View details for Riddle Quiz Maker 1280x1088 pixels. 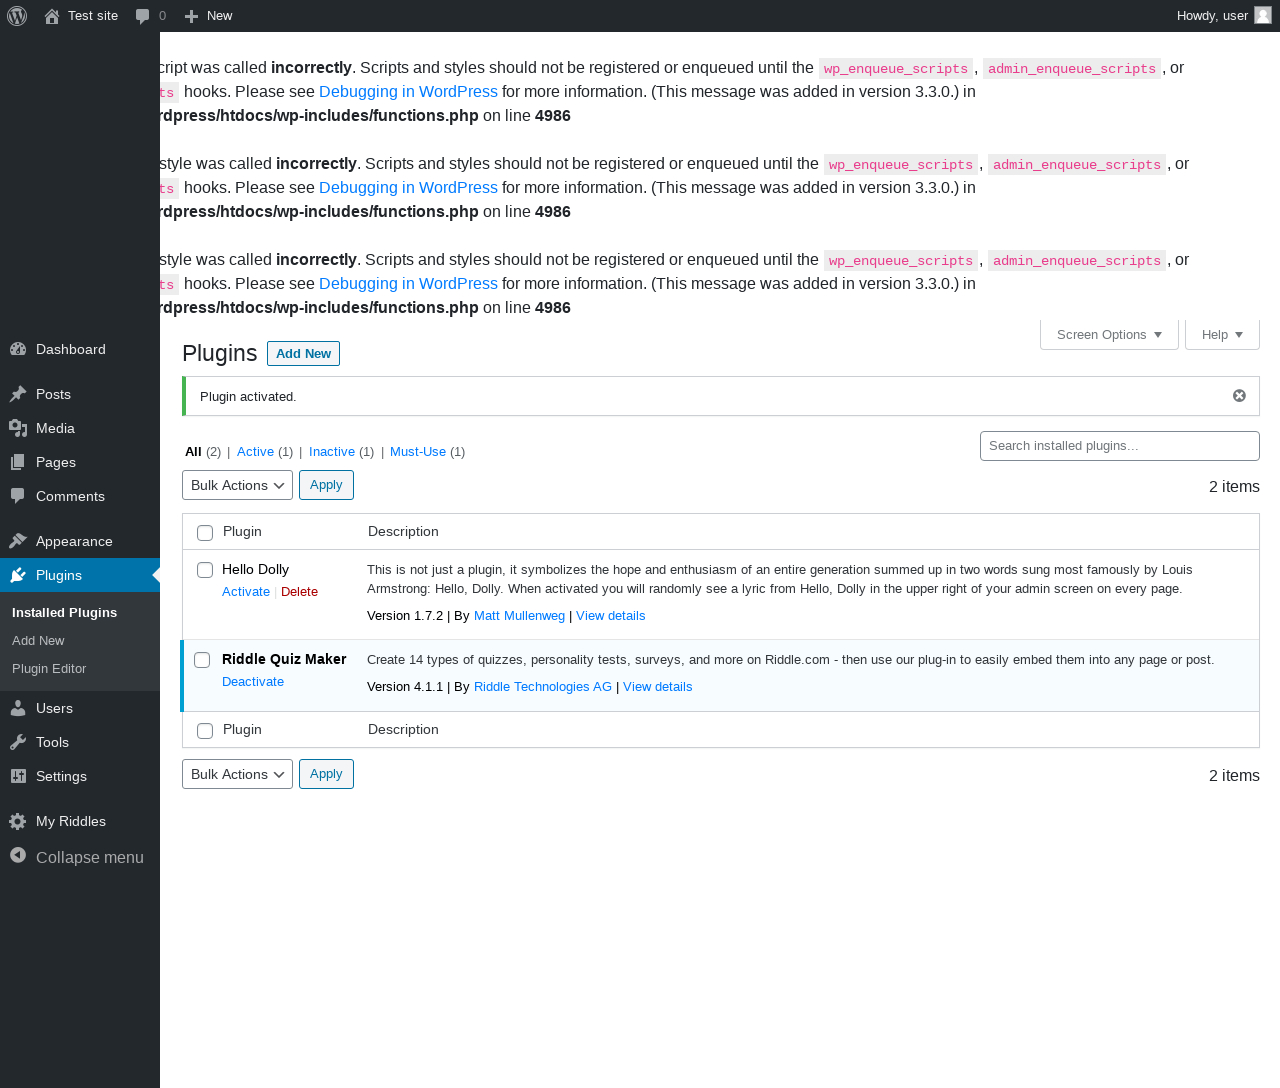coord(657,687)
